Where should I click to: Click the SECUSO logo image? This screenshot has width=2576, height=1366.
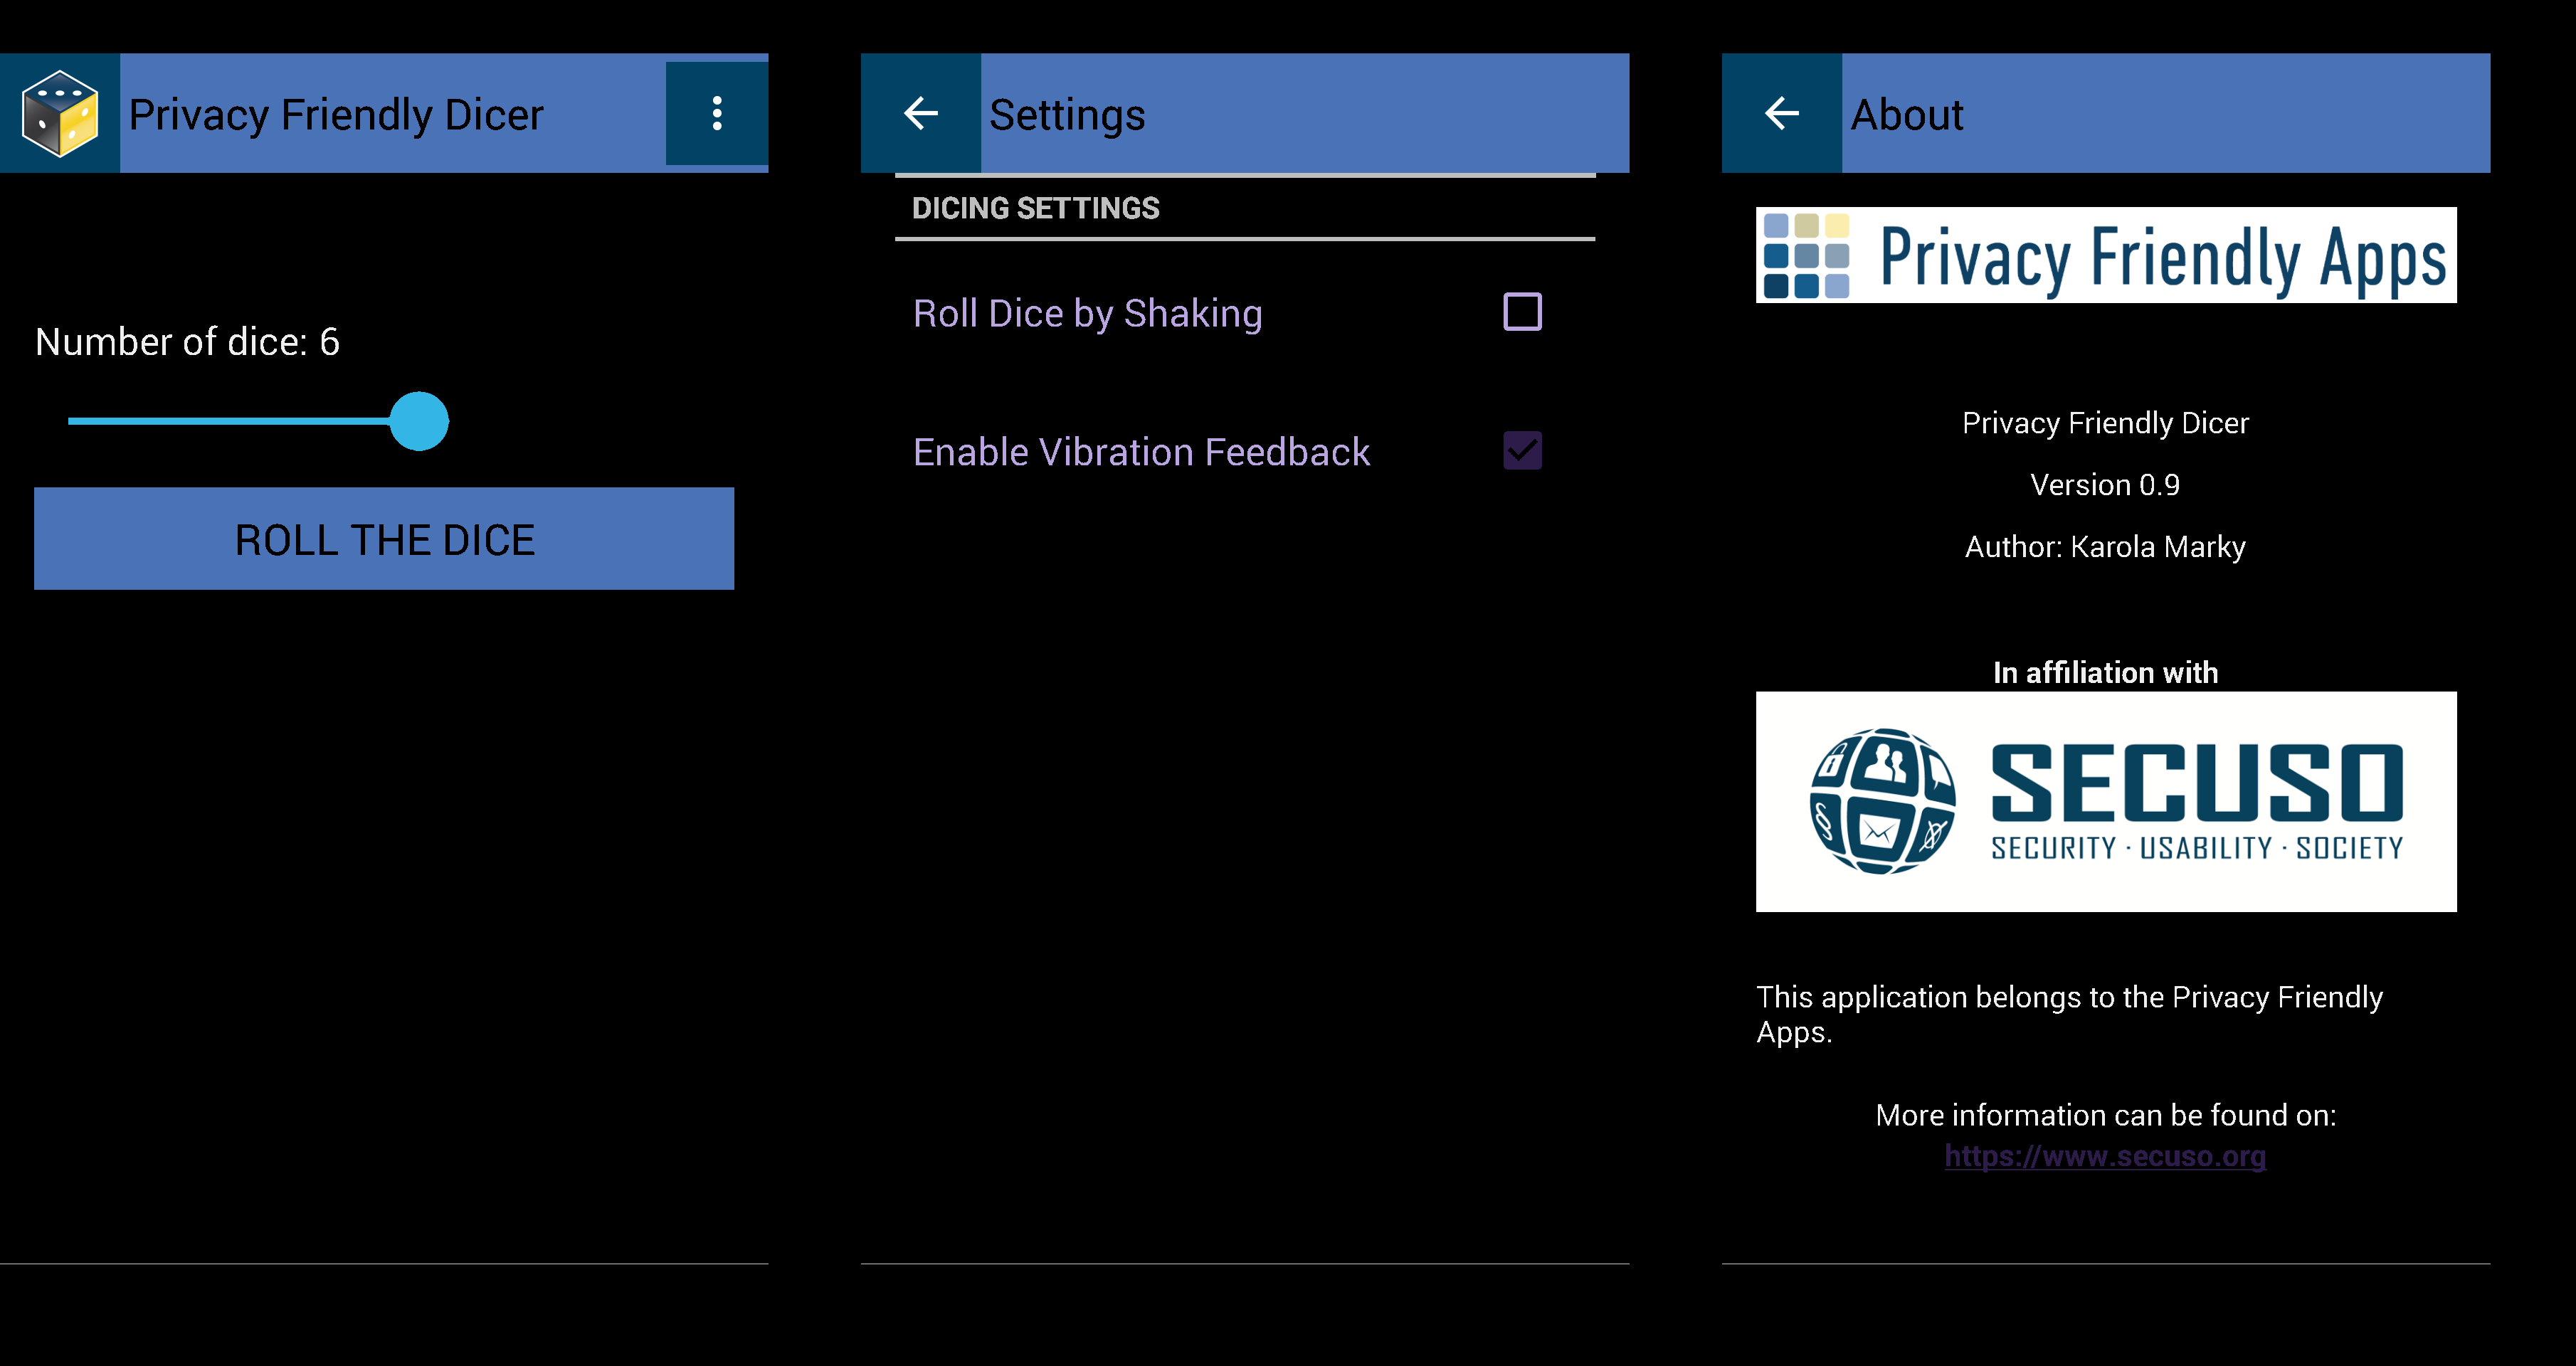coord(2106,802)
